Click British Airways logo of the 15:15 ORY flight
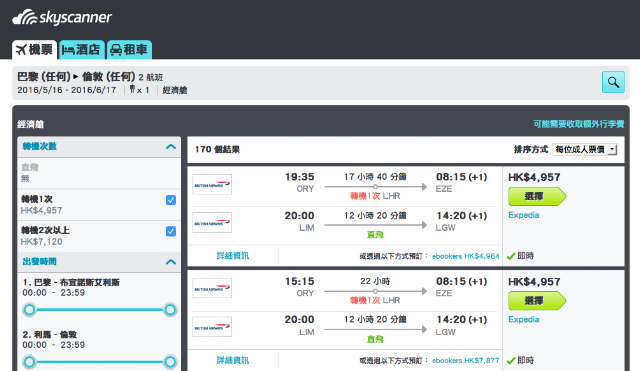Viewport: 640px width, 371px height. 212,289
